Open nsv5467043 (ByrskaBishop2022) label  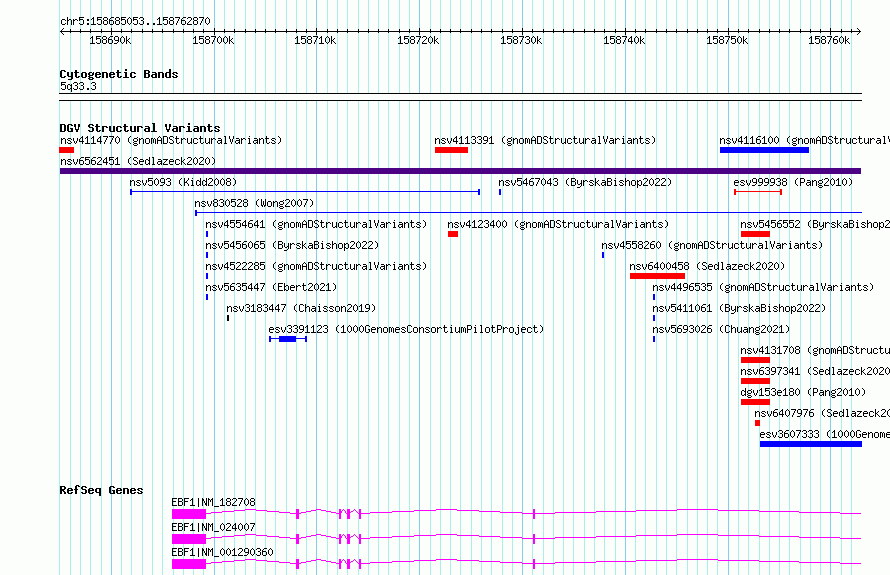coord(585,182)
